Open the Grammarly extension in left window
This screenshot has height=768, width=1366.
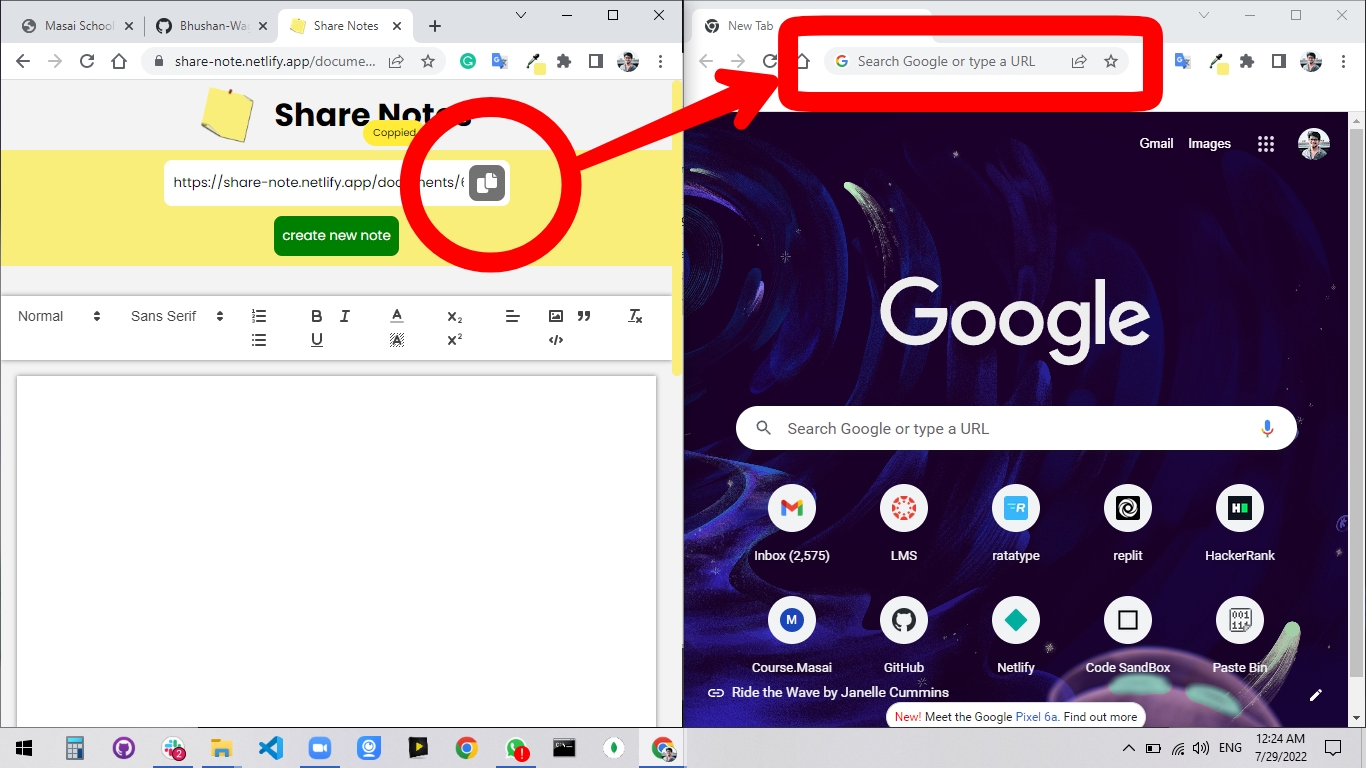click(x=468, y=61)
